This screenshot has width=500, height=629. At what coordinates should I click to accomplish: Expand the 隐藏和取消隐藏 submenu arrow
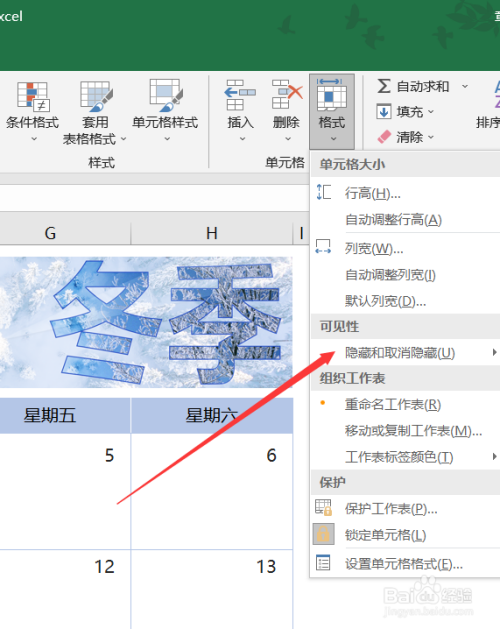pyautogui.click(x=494, y=352)
